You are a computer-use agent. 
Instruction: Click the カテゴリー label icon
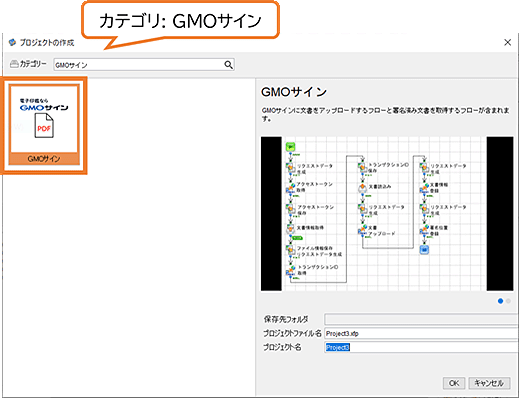click(14, 64)
